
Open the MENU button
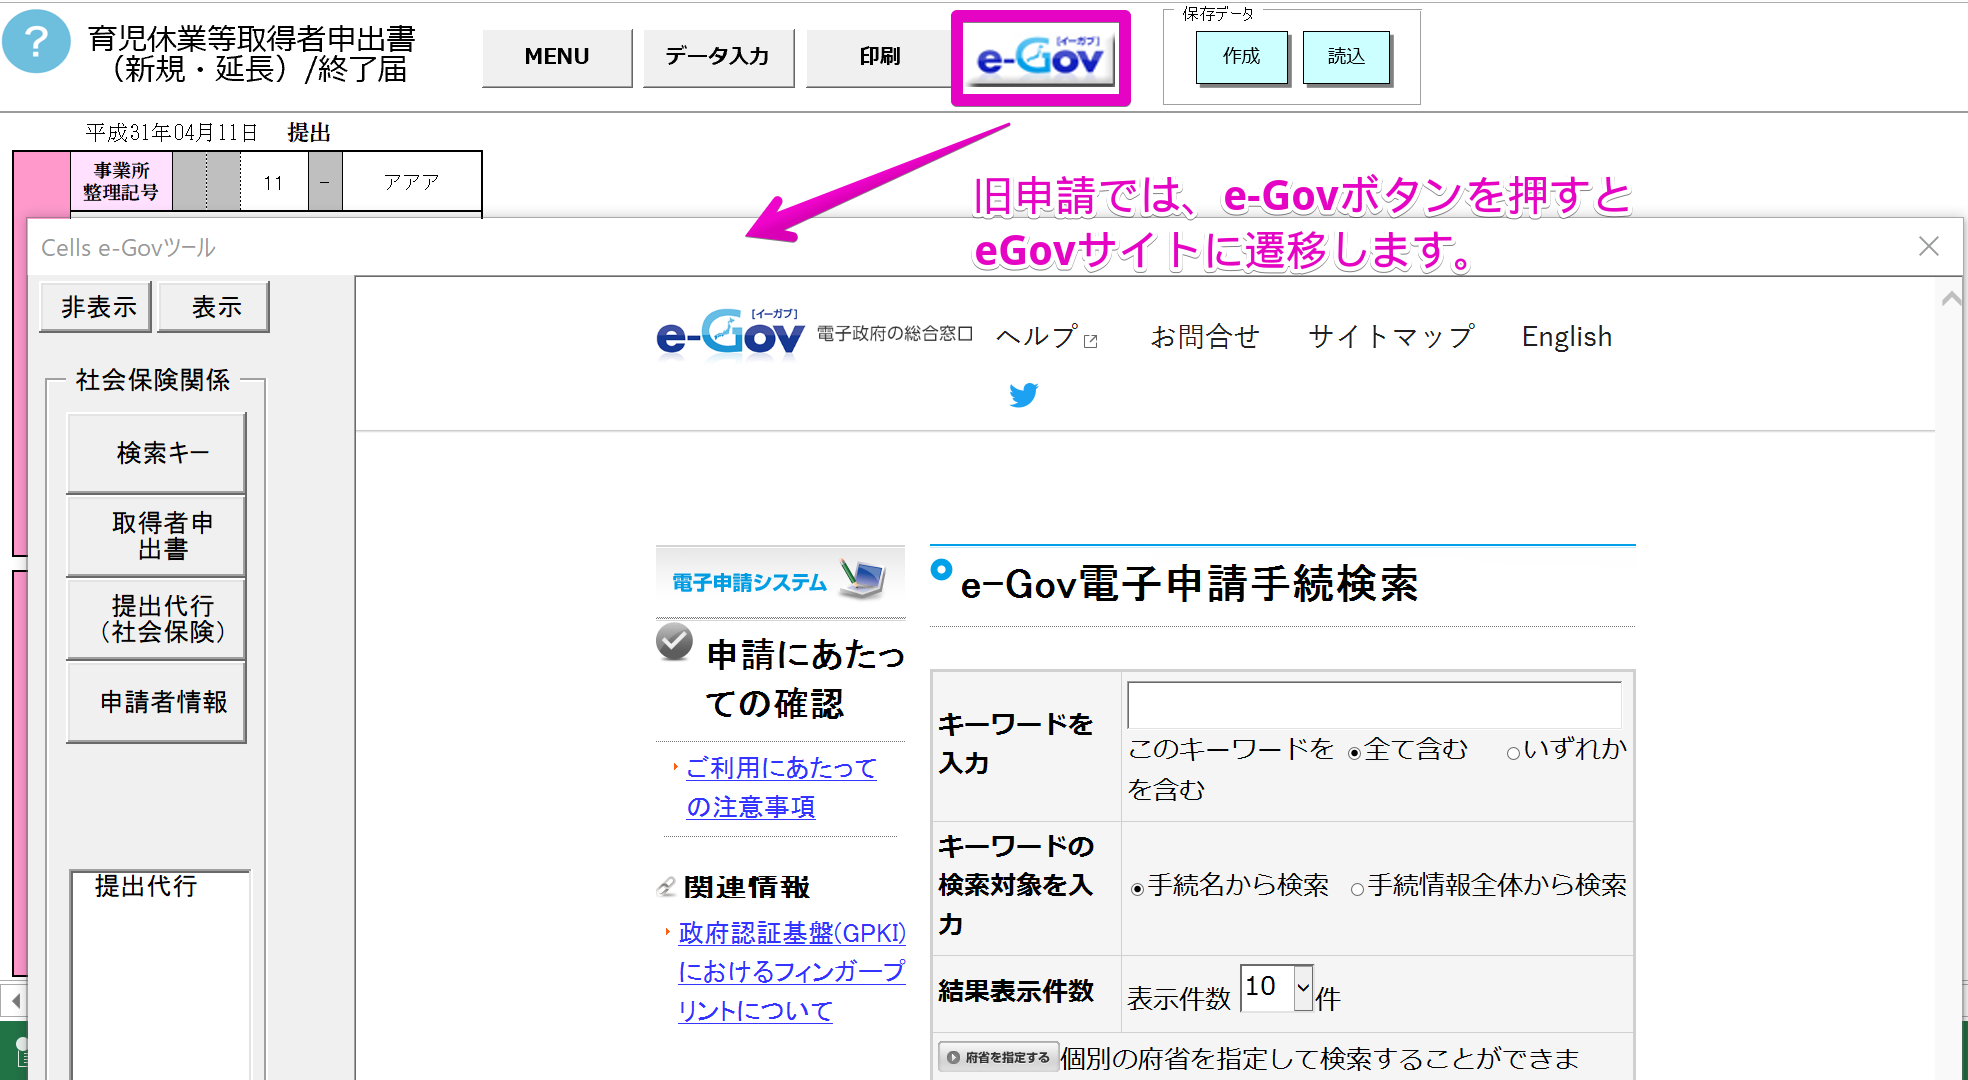[x=557, y=57]
